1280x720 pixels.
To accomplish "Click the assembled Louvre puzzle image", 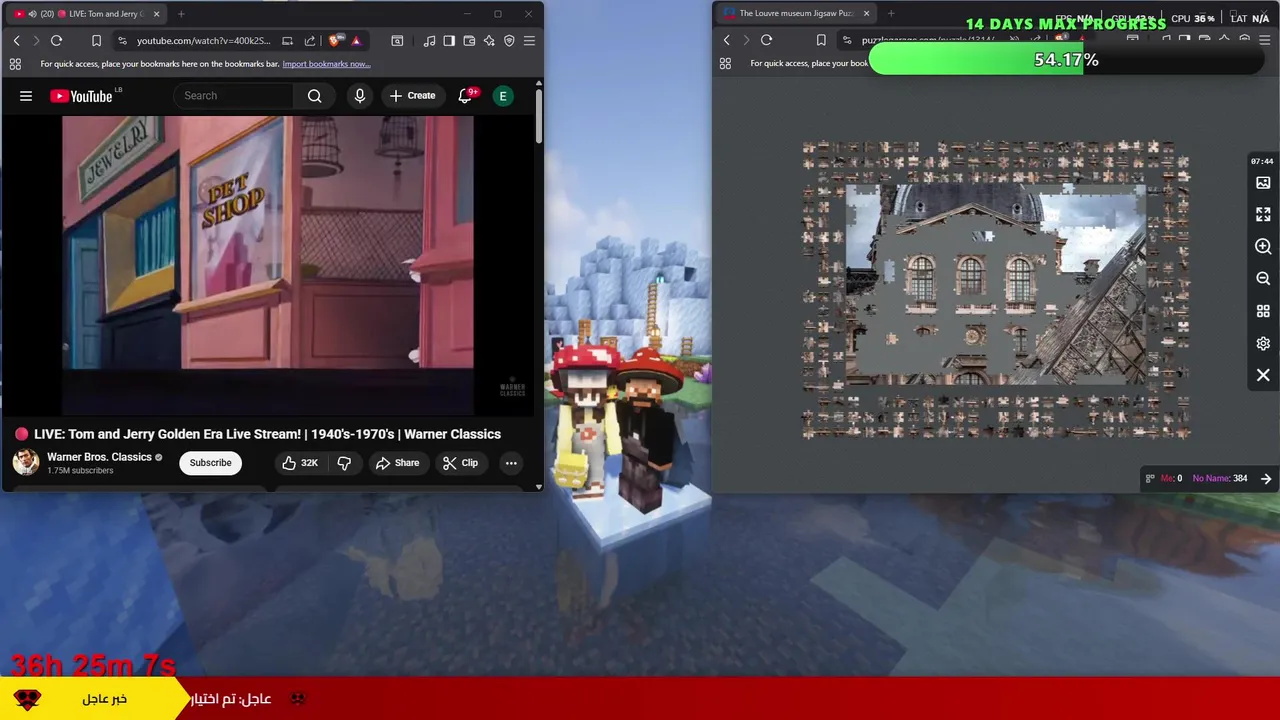I will click(x=996, y=284).
